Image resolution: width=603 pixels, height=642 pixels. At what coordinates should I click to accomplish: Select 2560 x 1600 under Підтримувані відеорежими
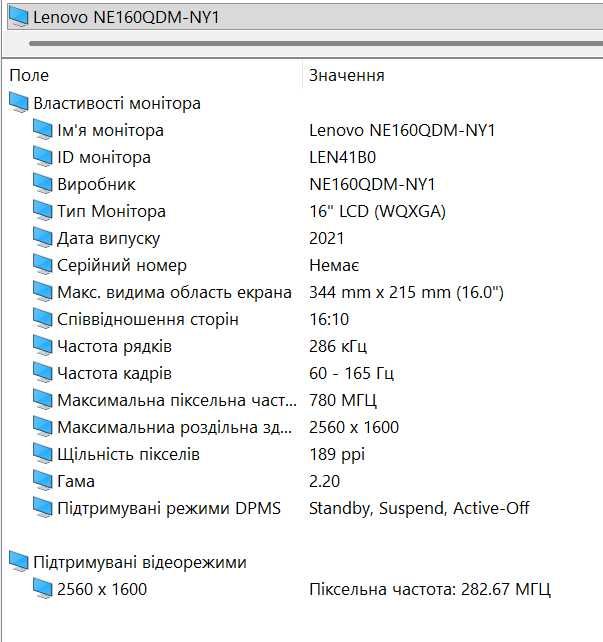coord(102,589)
